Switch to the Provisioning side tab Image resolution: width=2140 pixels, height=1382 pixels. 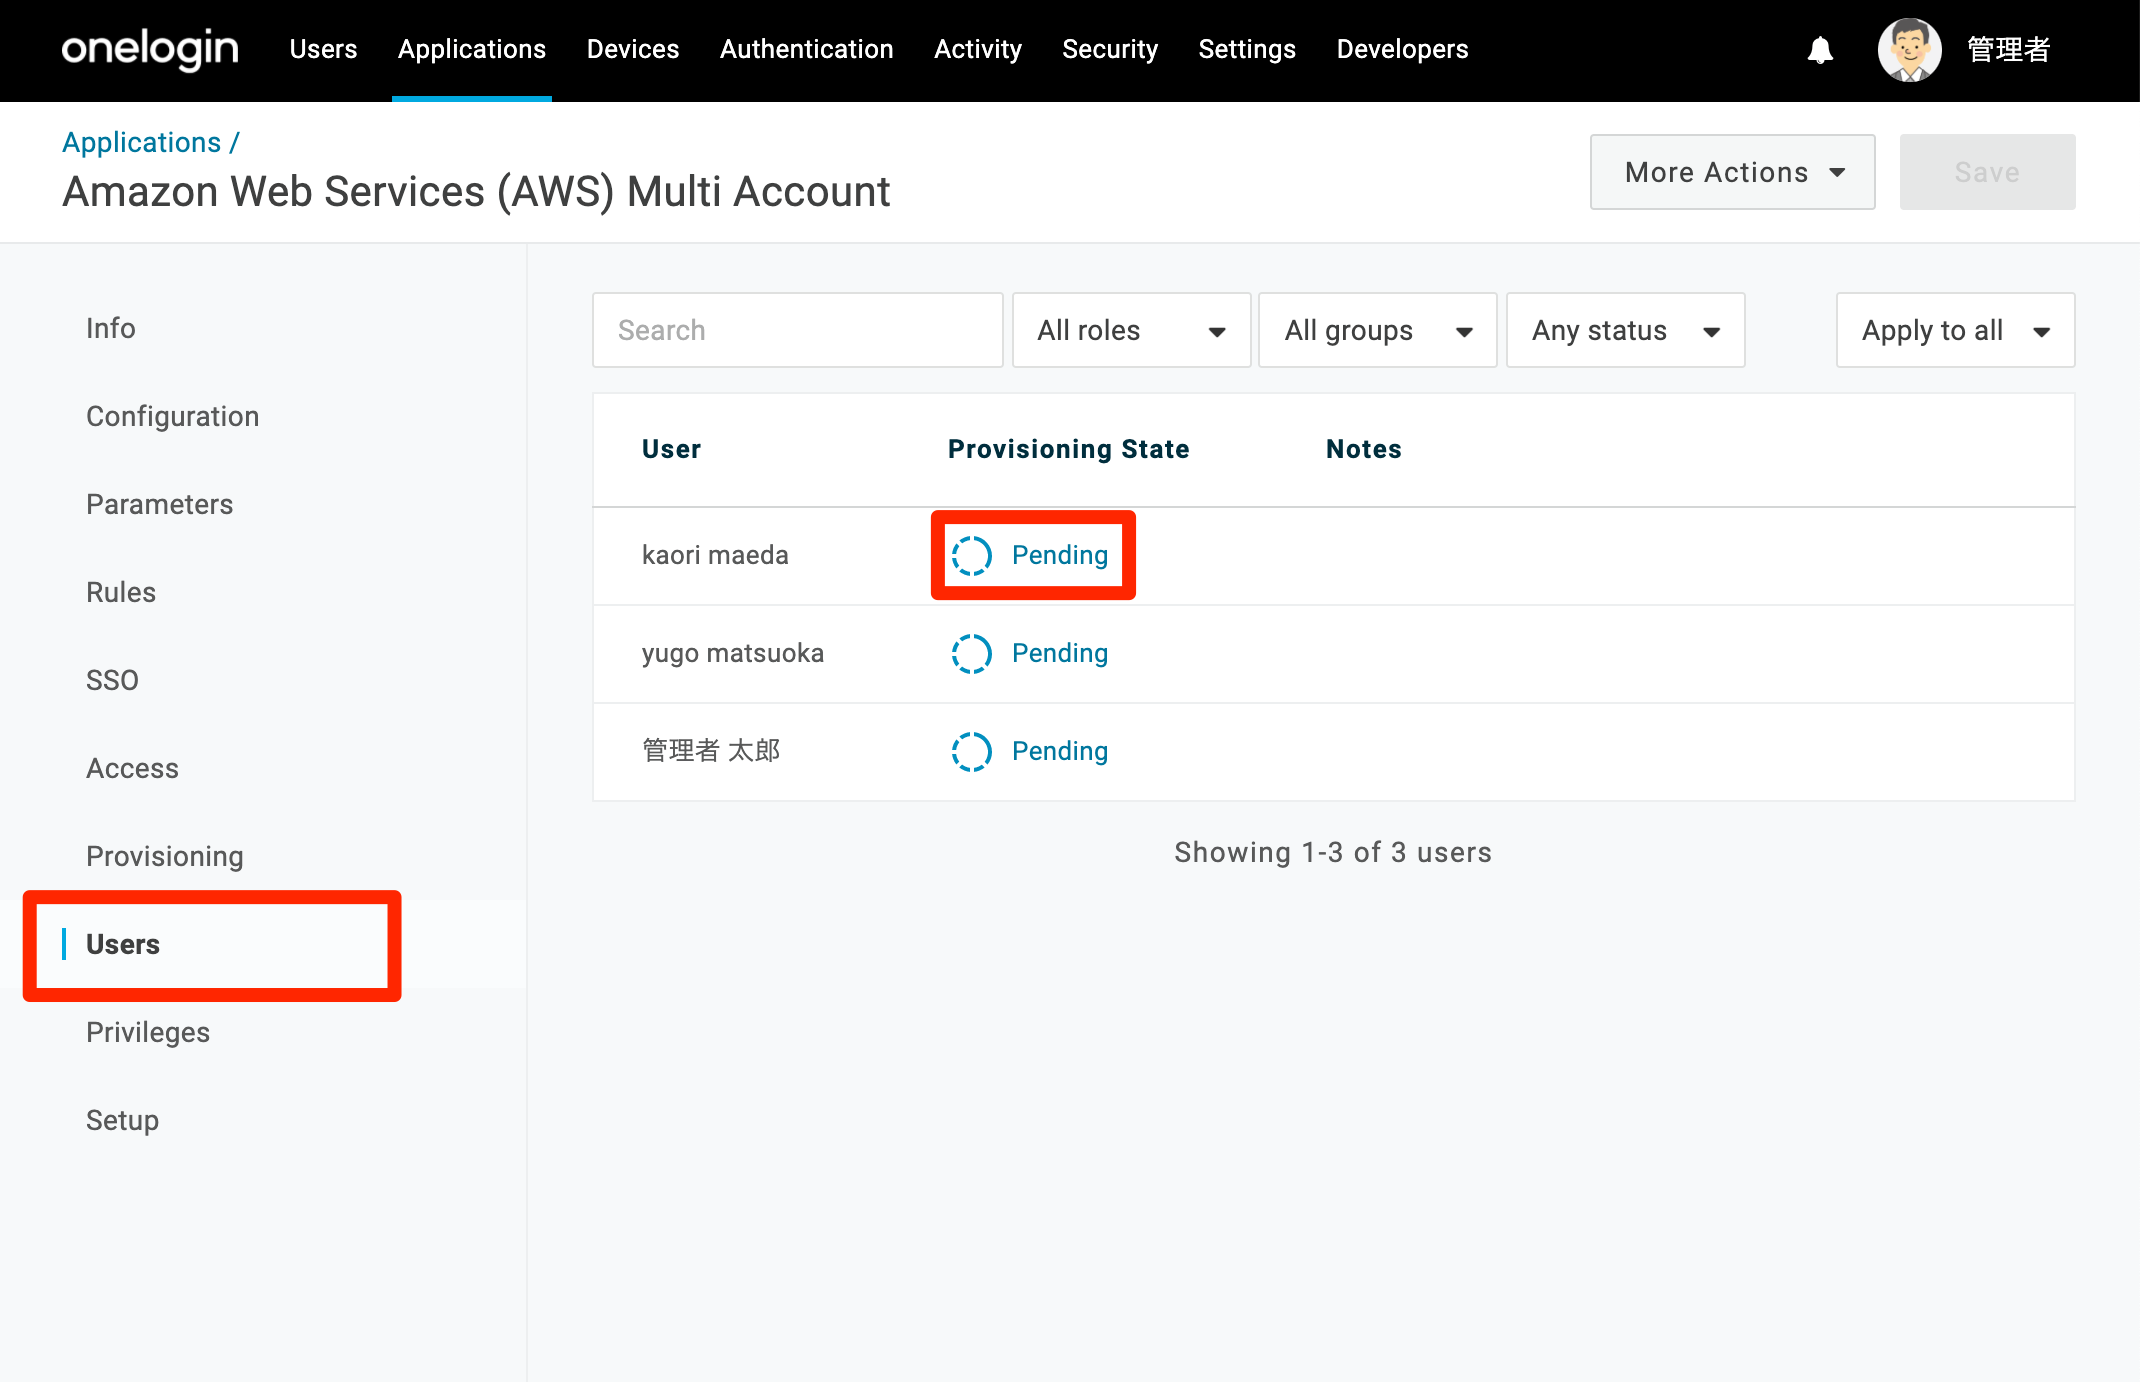(165, 856)
